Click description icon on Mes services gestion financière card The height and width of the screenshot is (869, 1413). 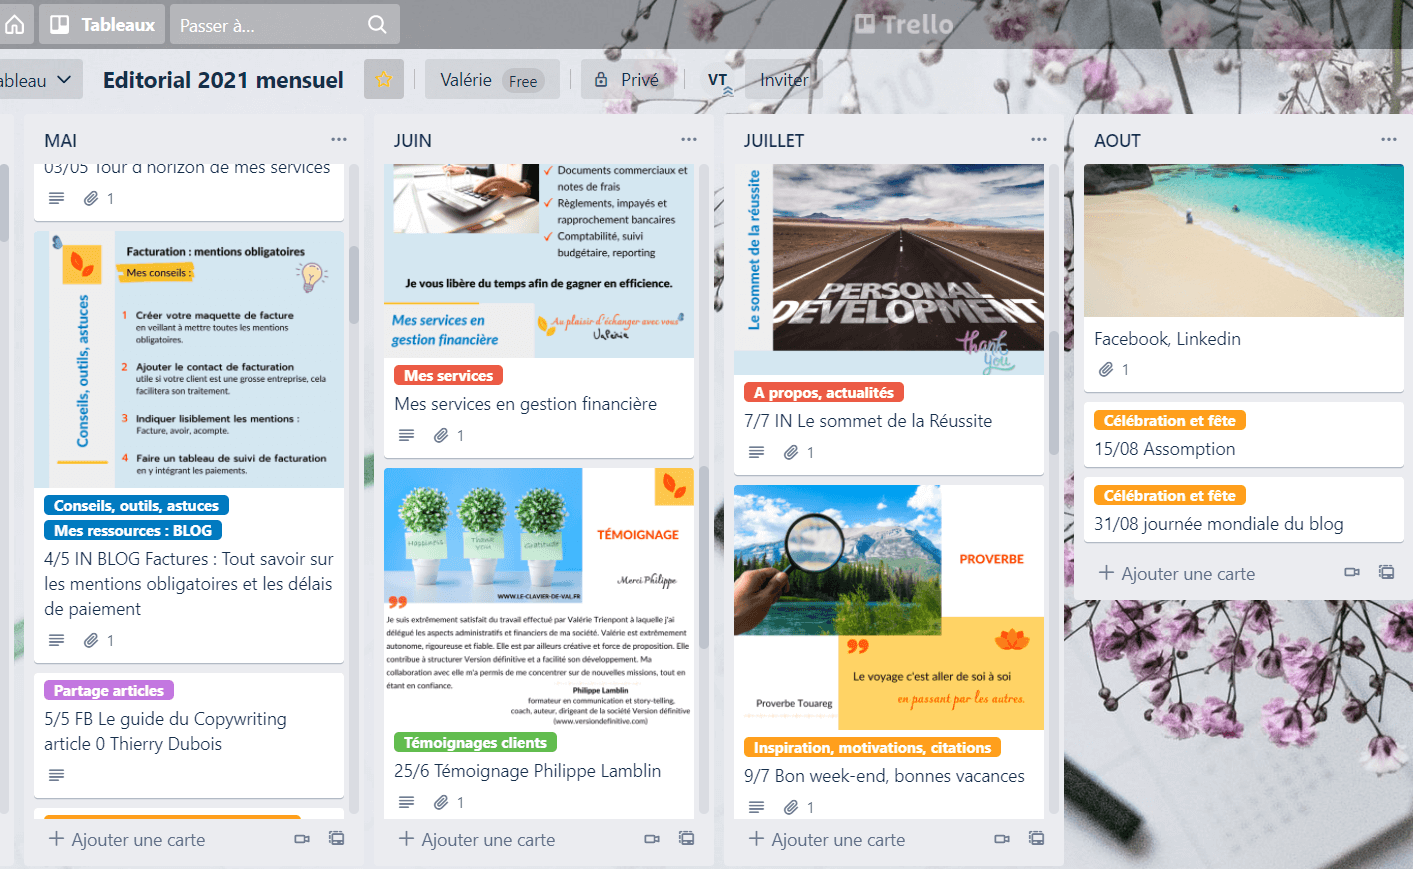coord(407,435)
